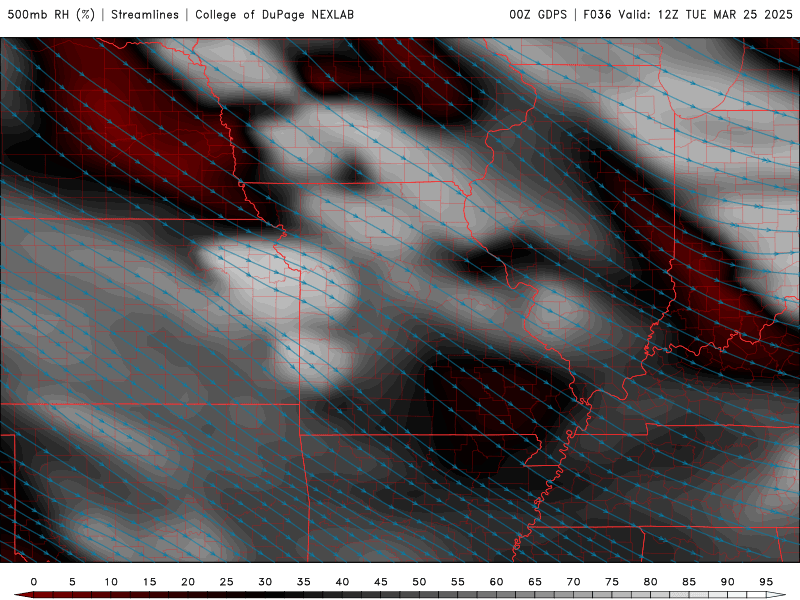Screen dimensions: 800x600
Task: Click the '00Z GDPS' model label
Action: point(538,15)
